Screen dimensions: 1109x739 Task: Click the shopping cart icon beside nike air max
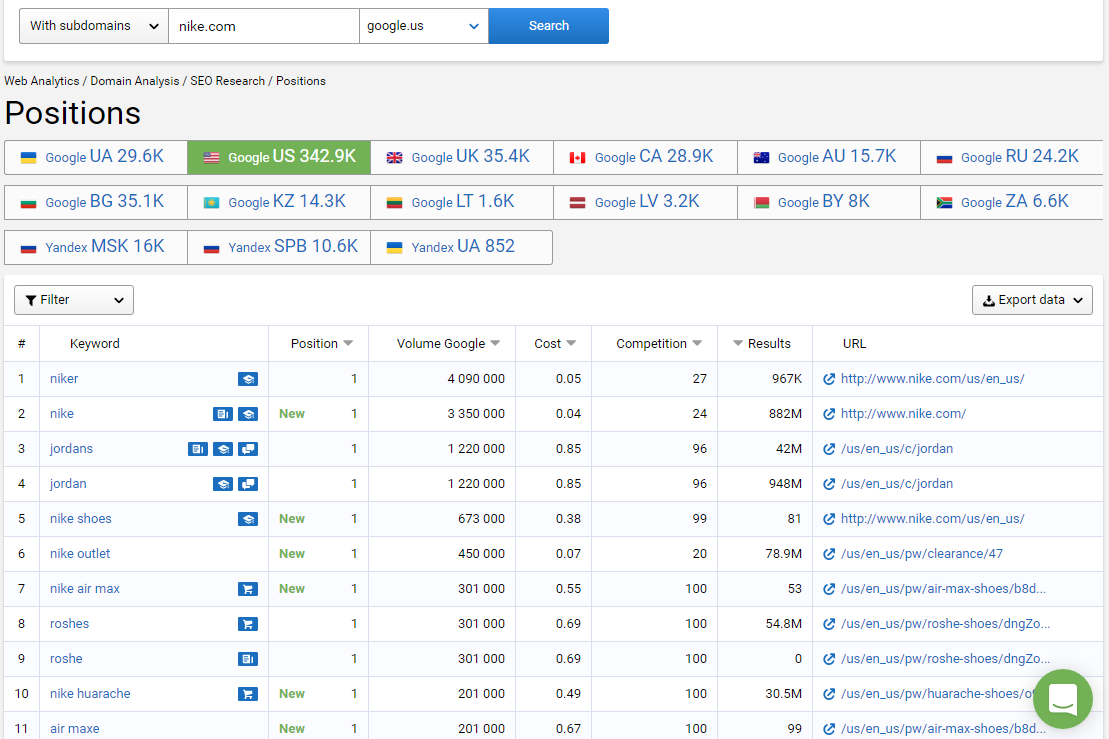pyautogui.click(x=247, y=589)
